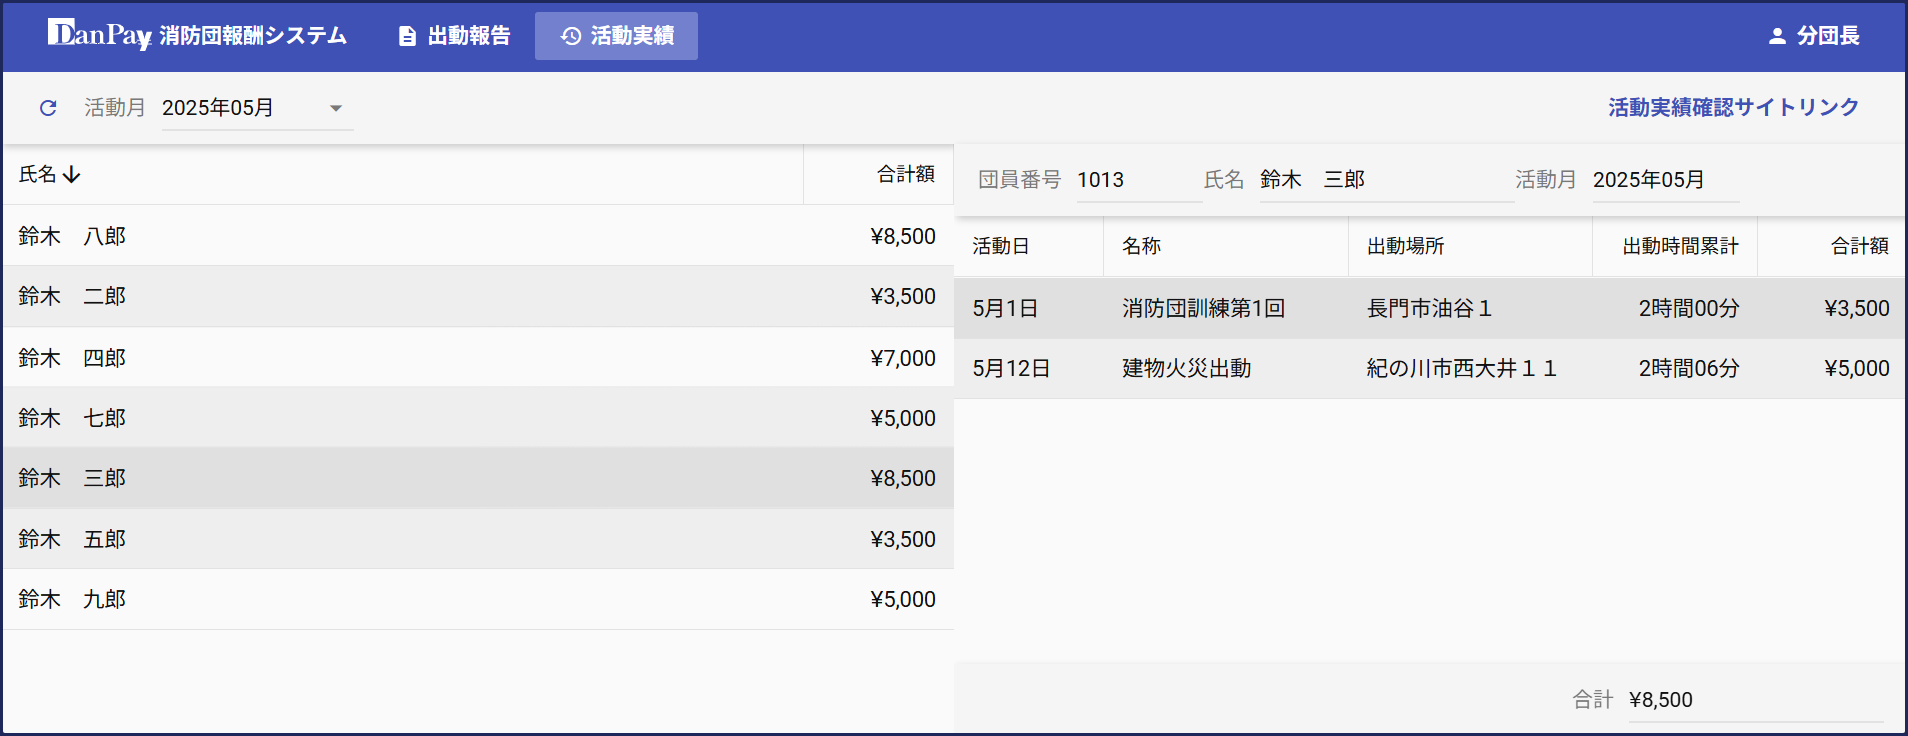This screenshot has width=1908, height=736.
Task: Click the 5月1日 消防団訓練第1回 activity row
Action: [x=1429, y=308]
